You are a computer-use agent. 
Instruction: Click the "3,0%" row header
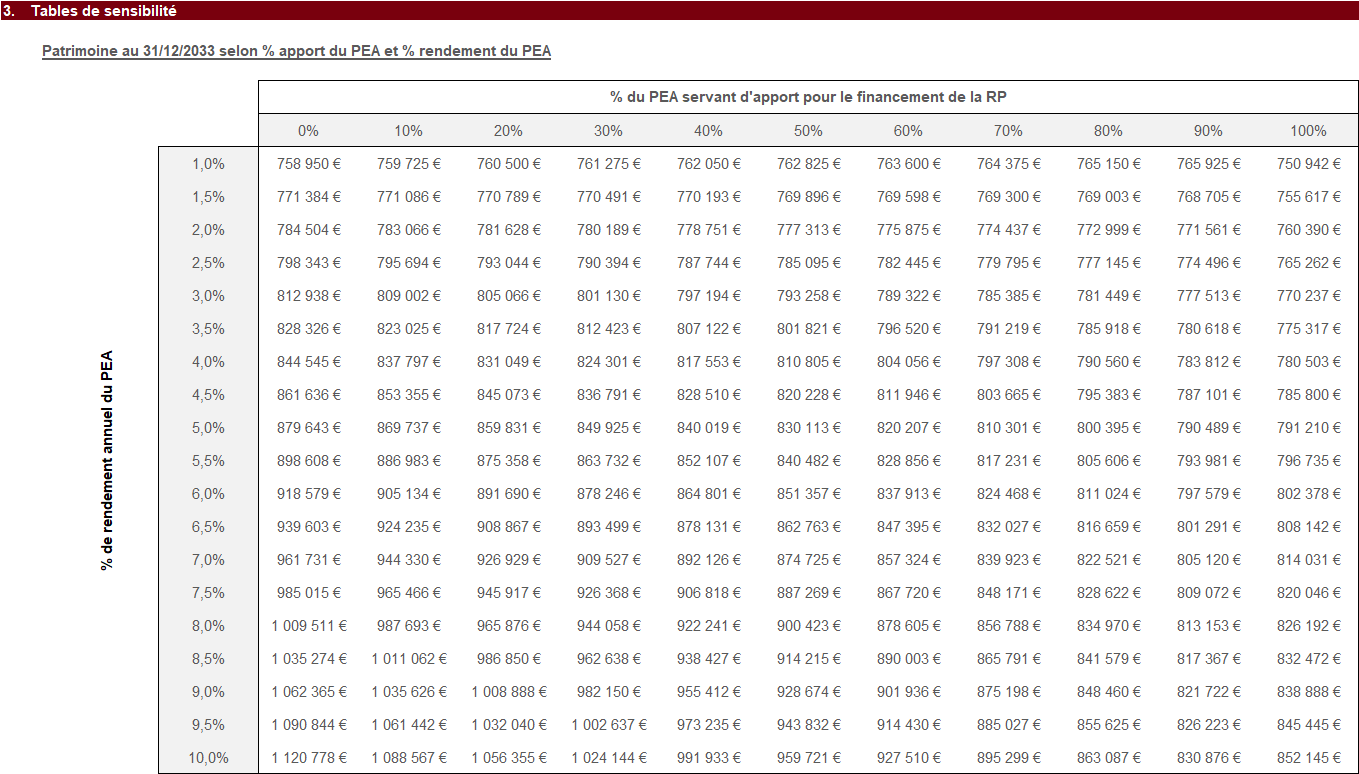(208, 296)
